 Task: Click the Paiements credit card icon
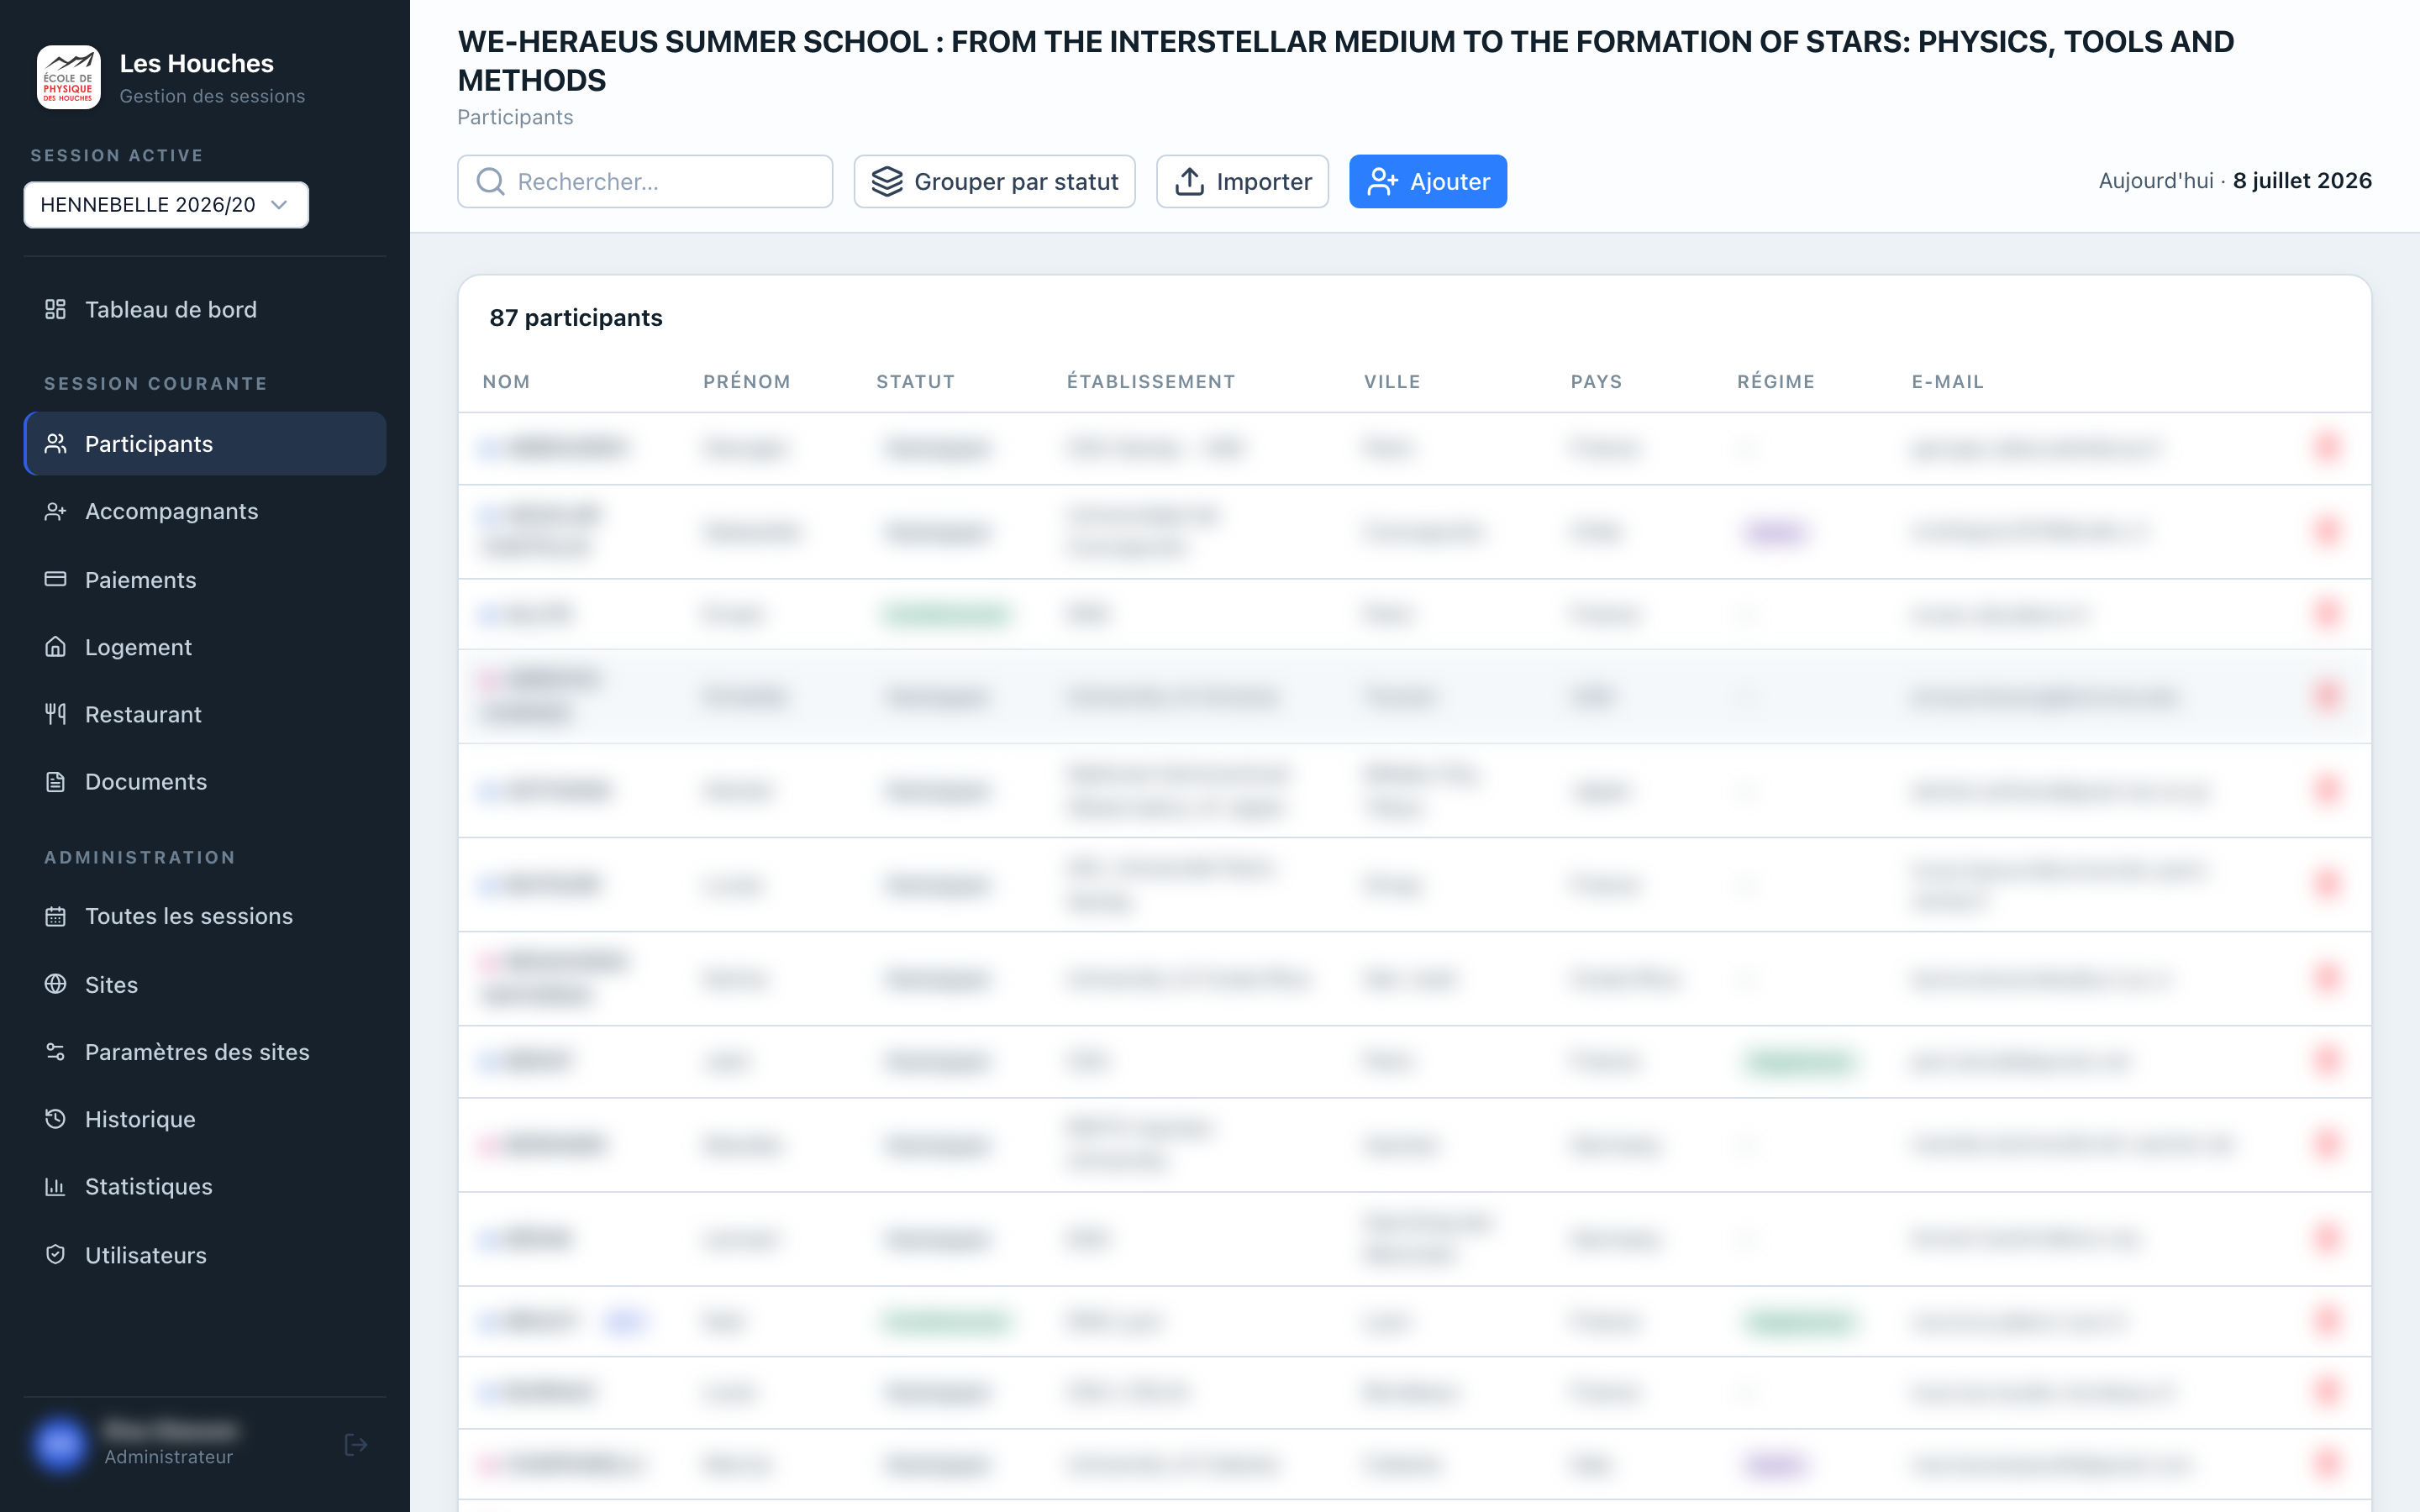point(56,579)
